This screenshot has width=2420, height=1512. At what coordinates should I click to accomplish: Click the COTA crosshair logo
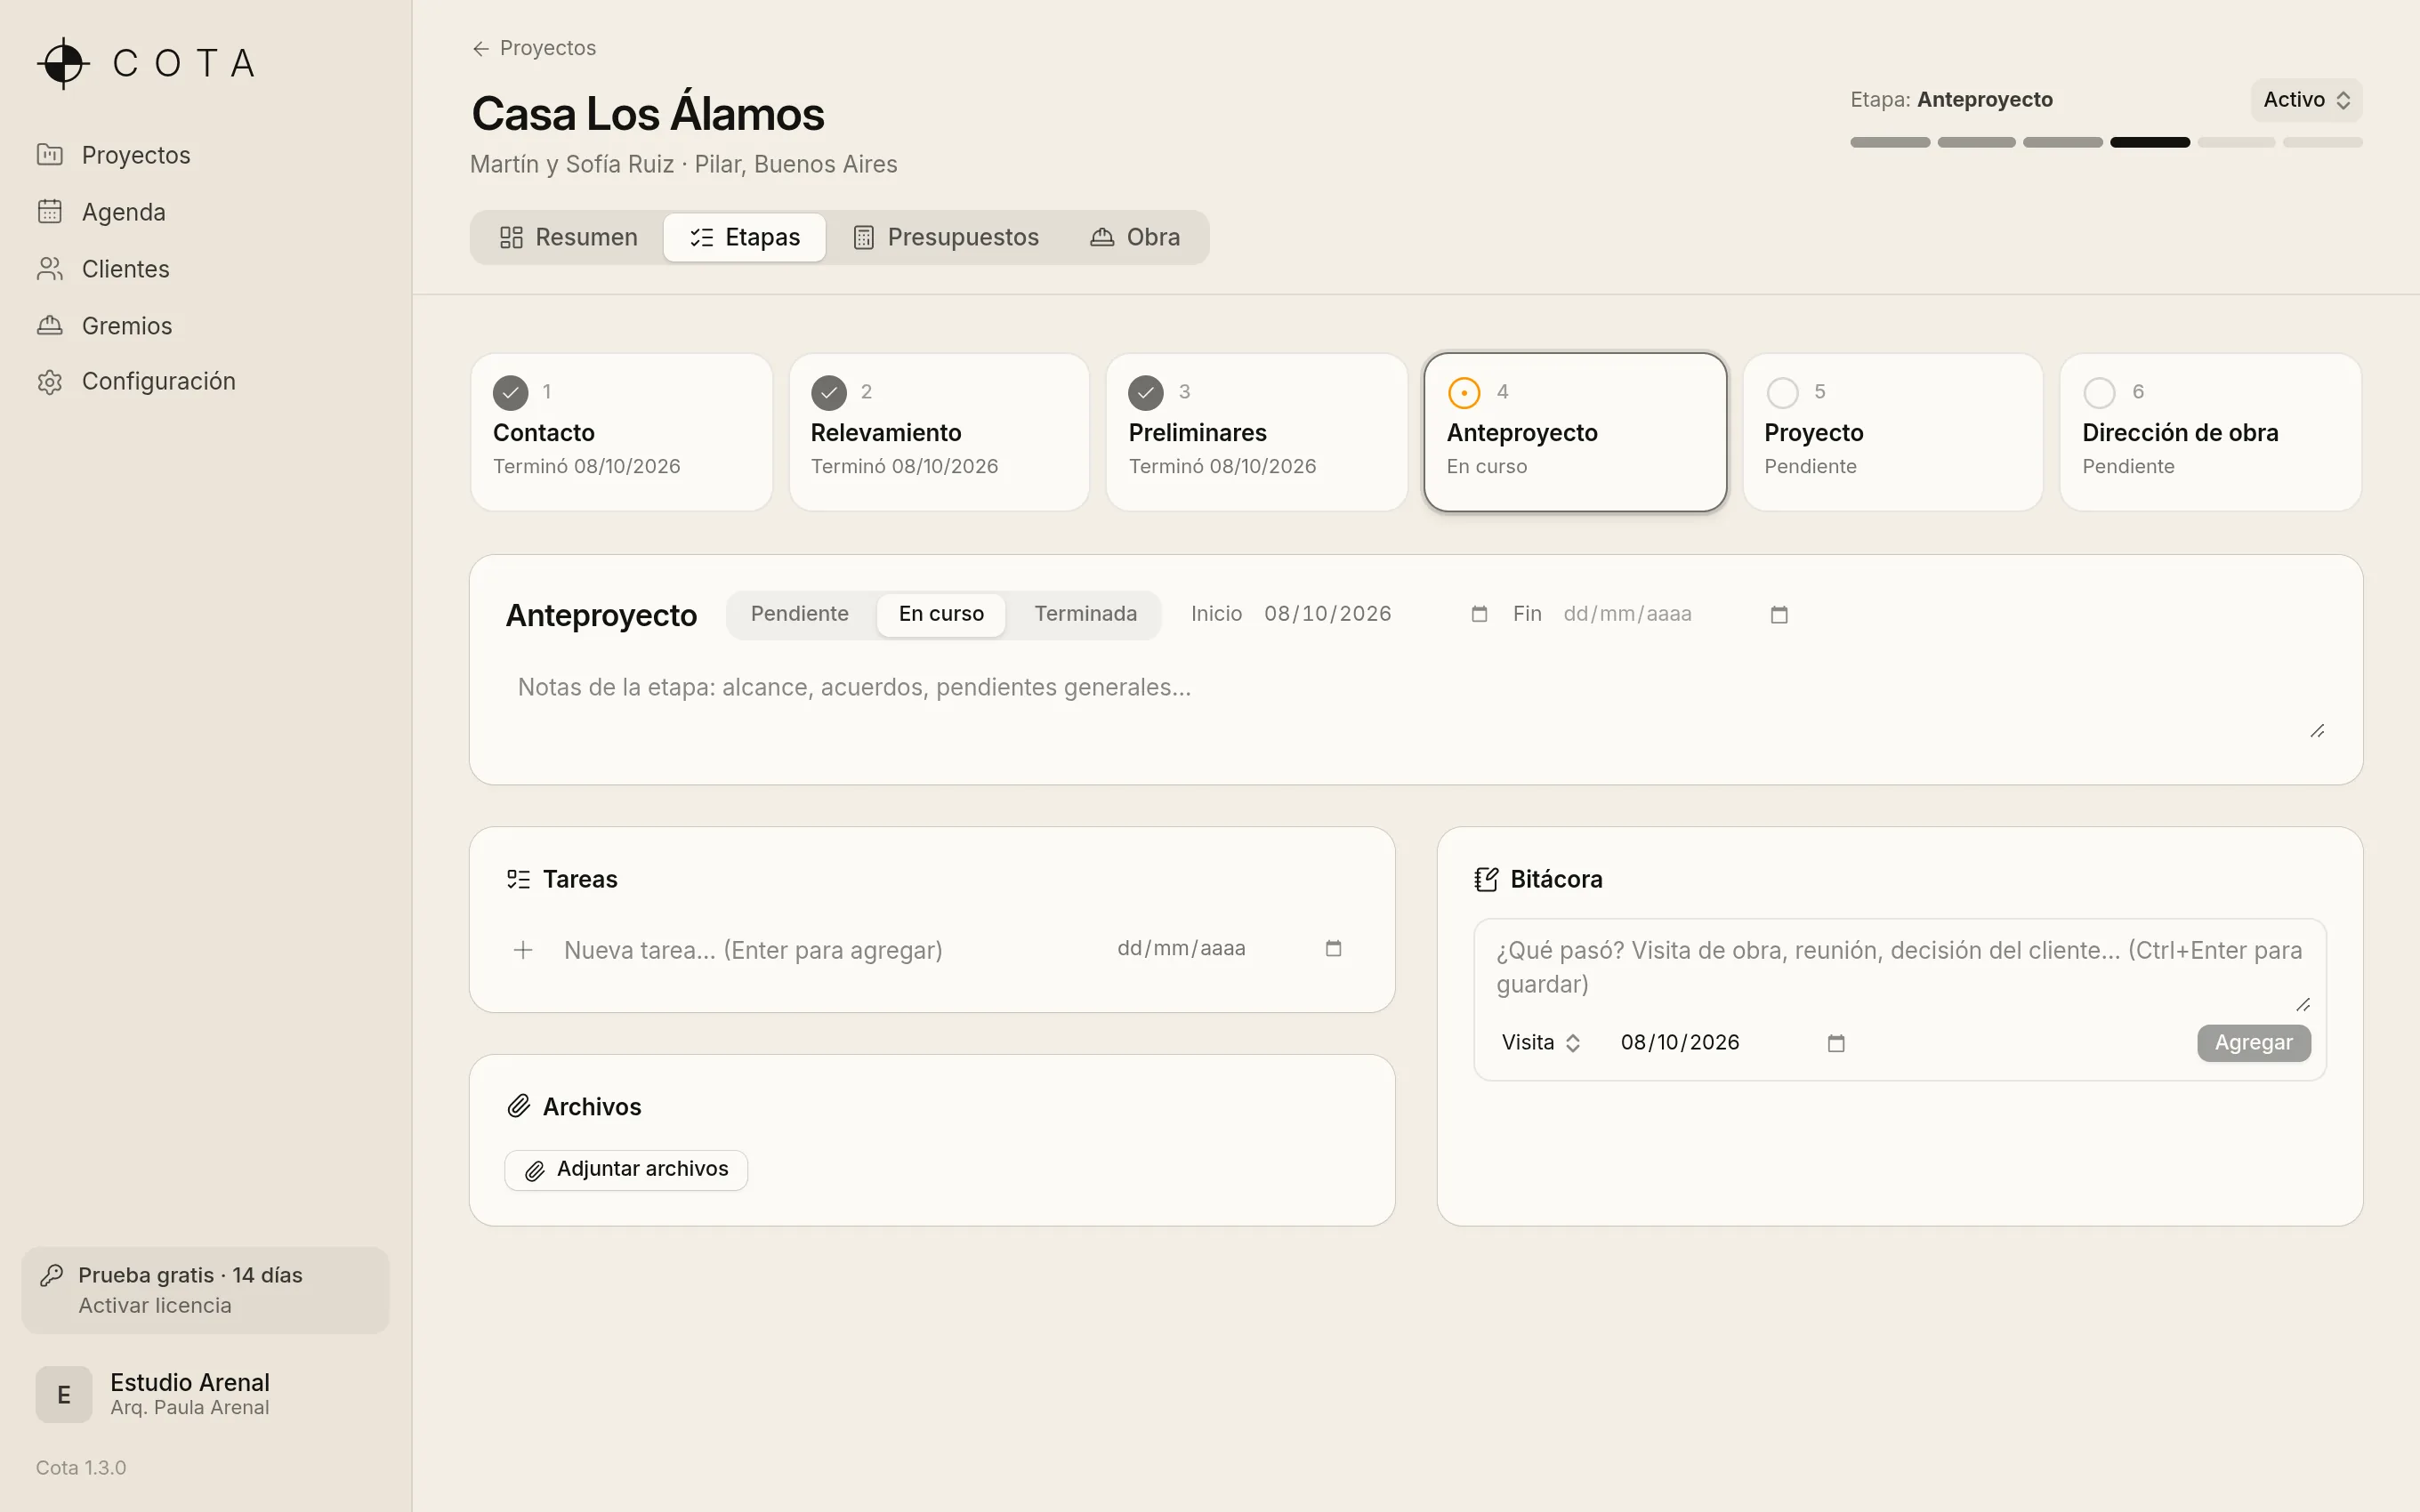point(63,63)
